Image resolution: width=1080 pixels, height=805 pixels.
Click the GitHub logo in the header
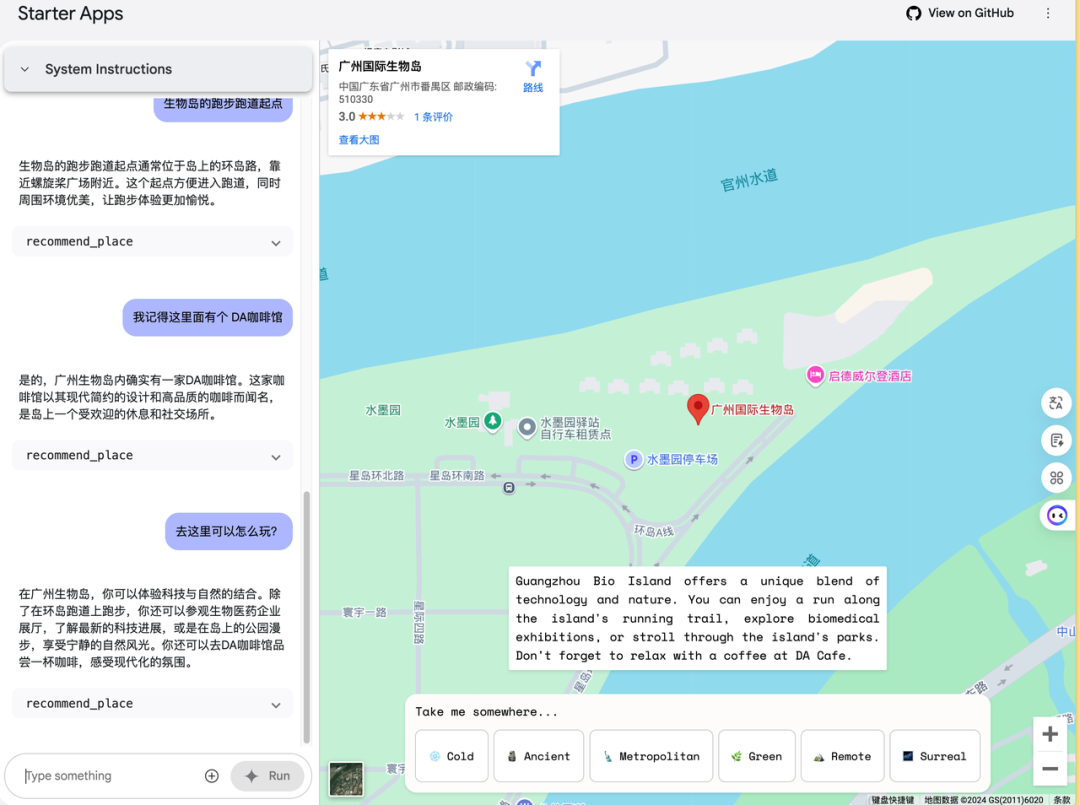click(x=913, y=13)
